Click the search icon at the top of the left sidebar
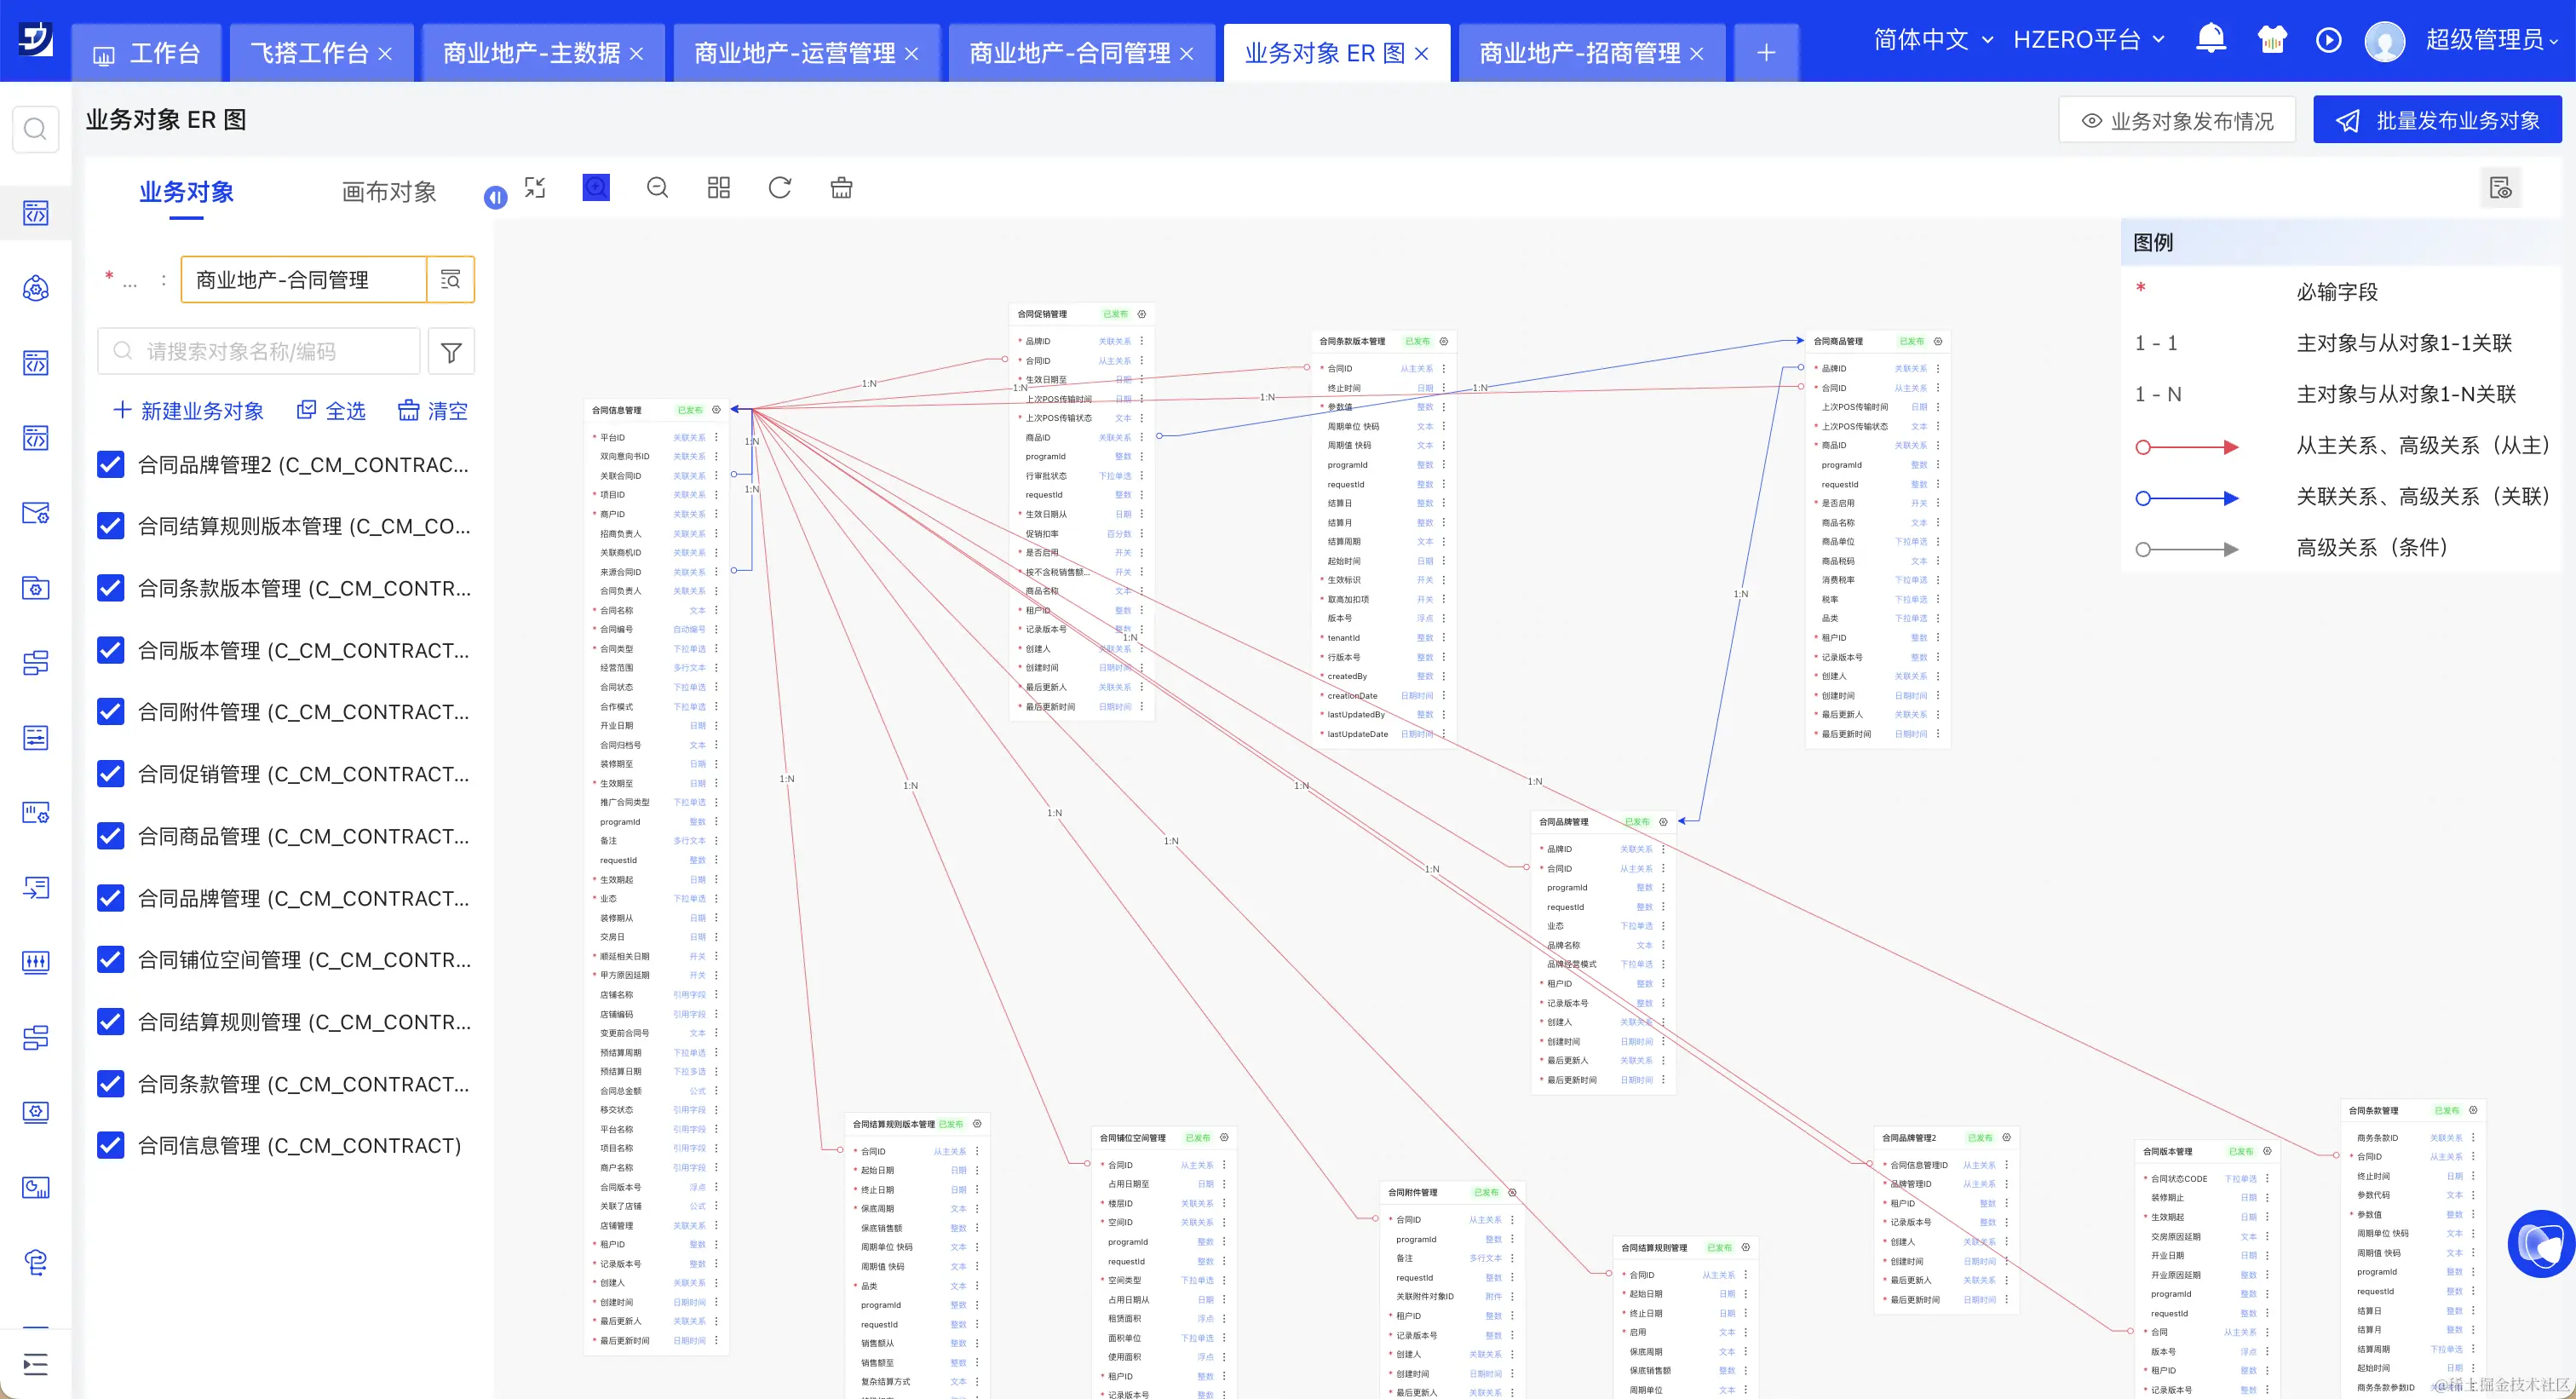This screenshot has width=2576, height=1399. coord(35,129)
